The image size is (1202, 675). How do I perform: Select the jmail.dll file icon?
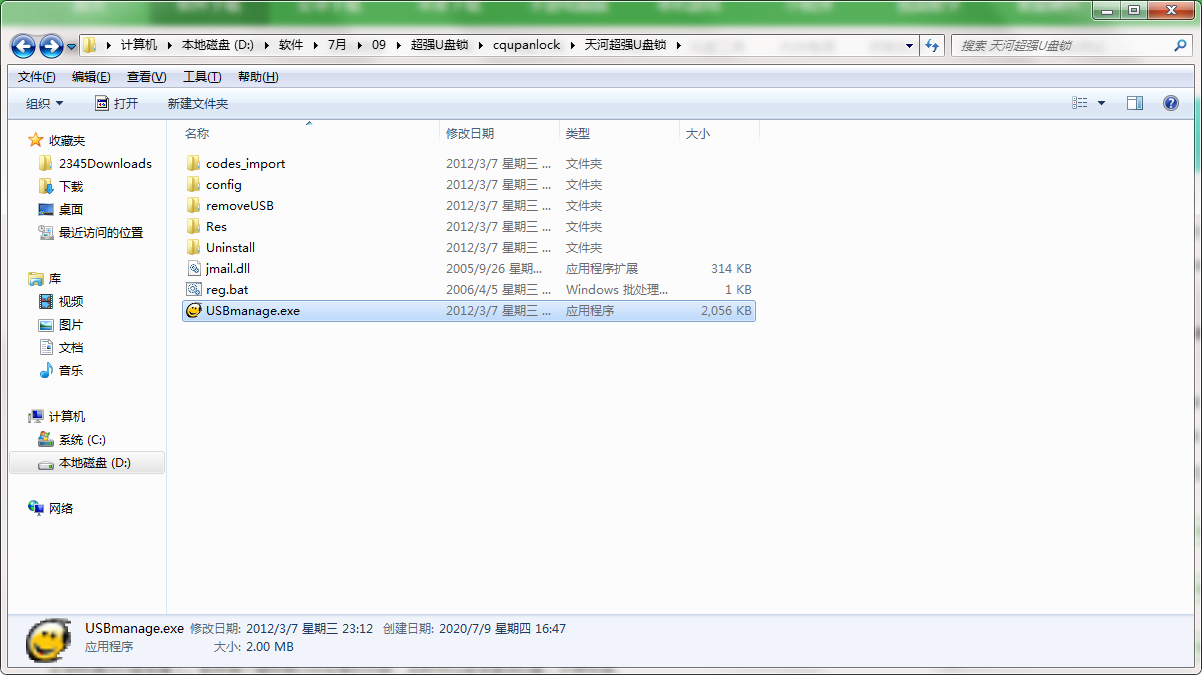(194, 268)
